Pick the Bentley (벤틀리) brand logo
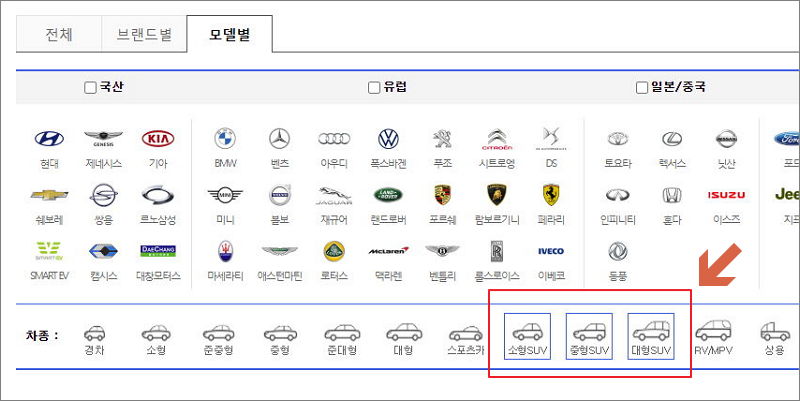Viewport: 800px width, 401px height. [x=442, y=251]
